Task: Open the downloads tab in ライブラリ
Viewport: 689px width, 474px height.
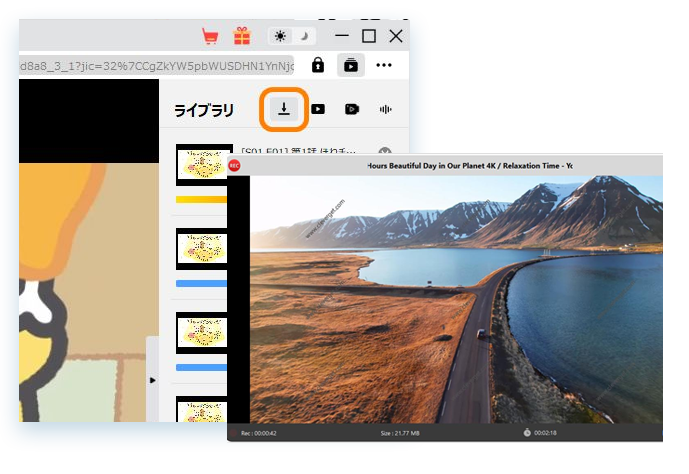Action: [x=284, y=109]
